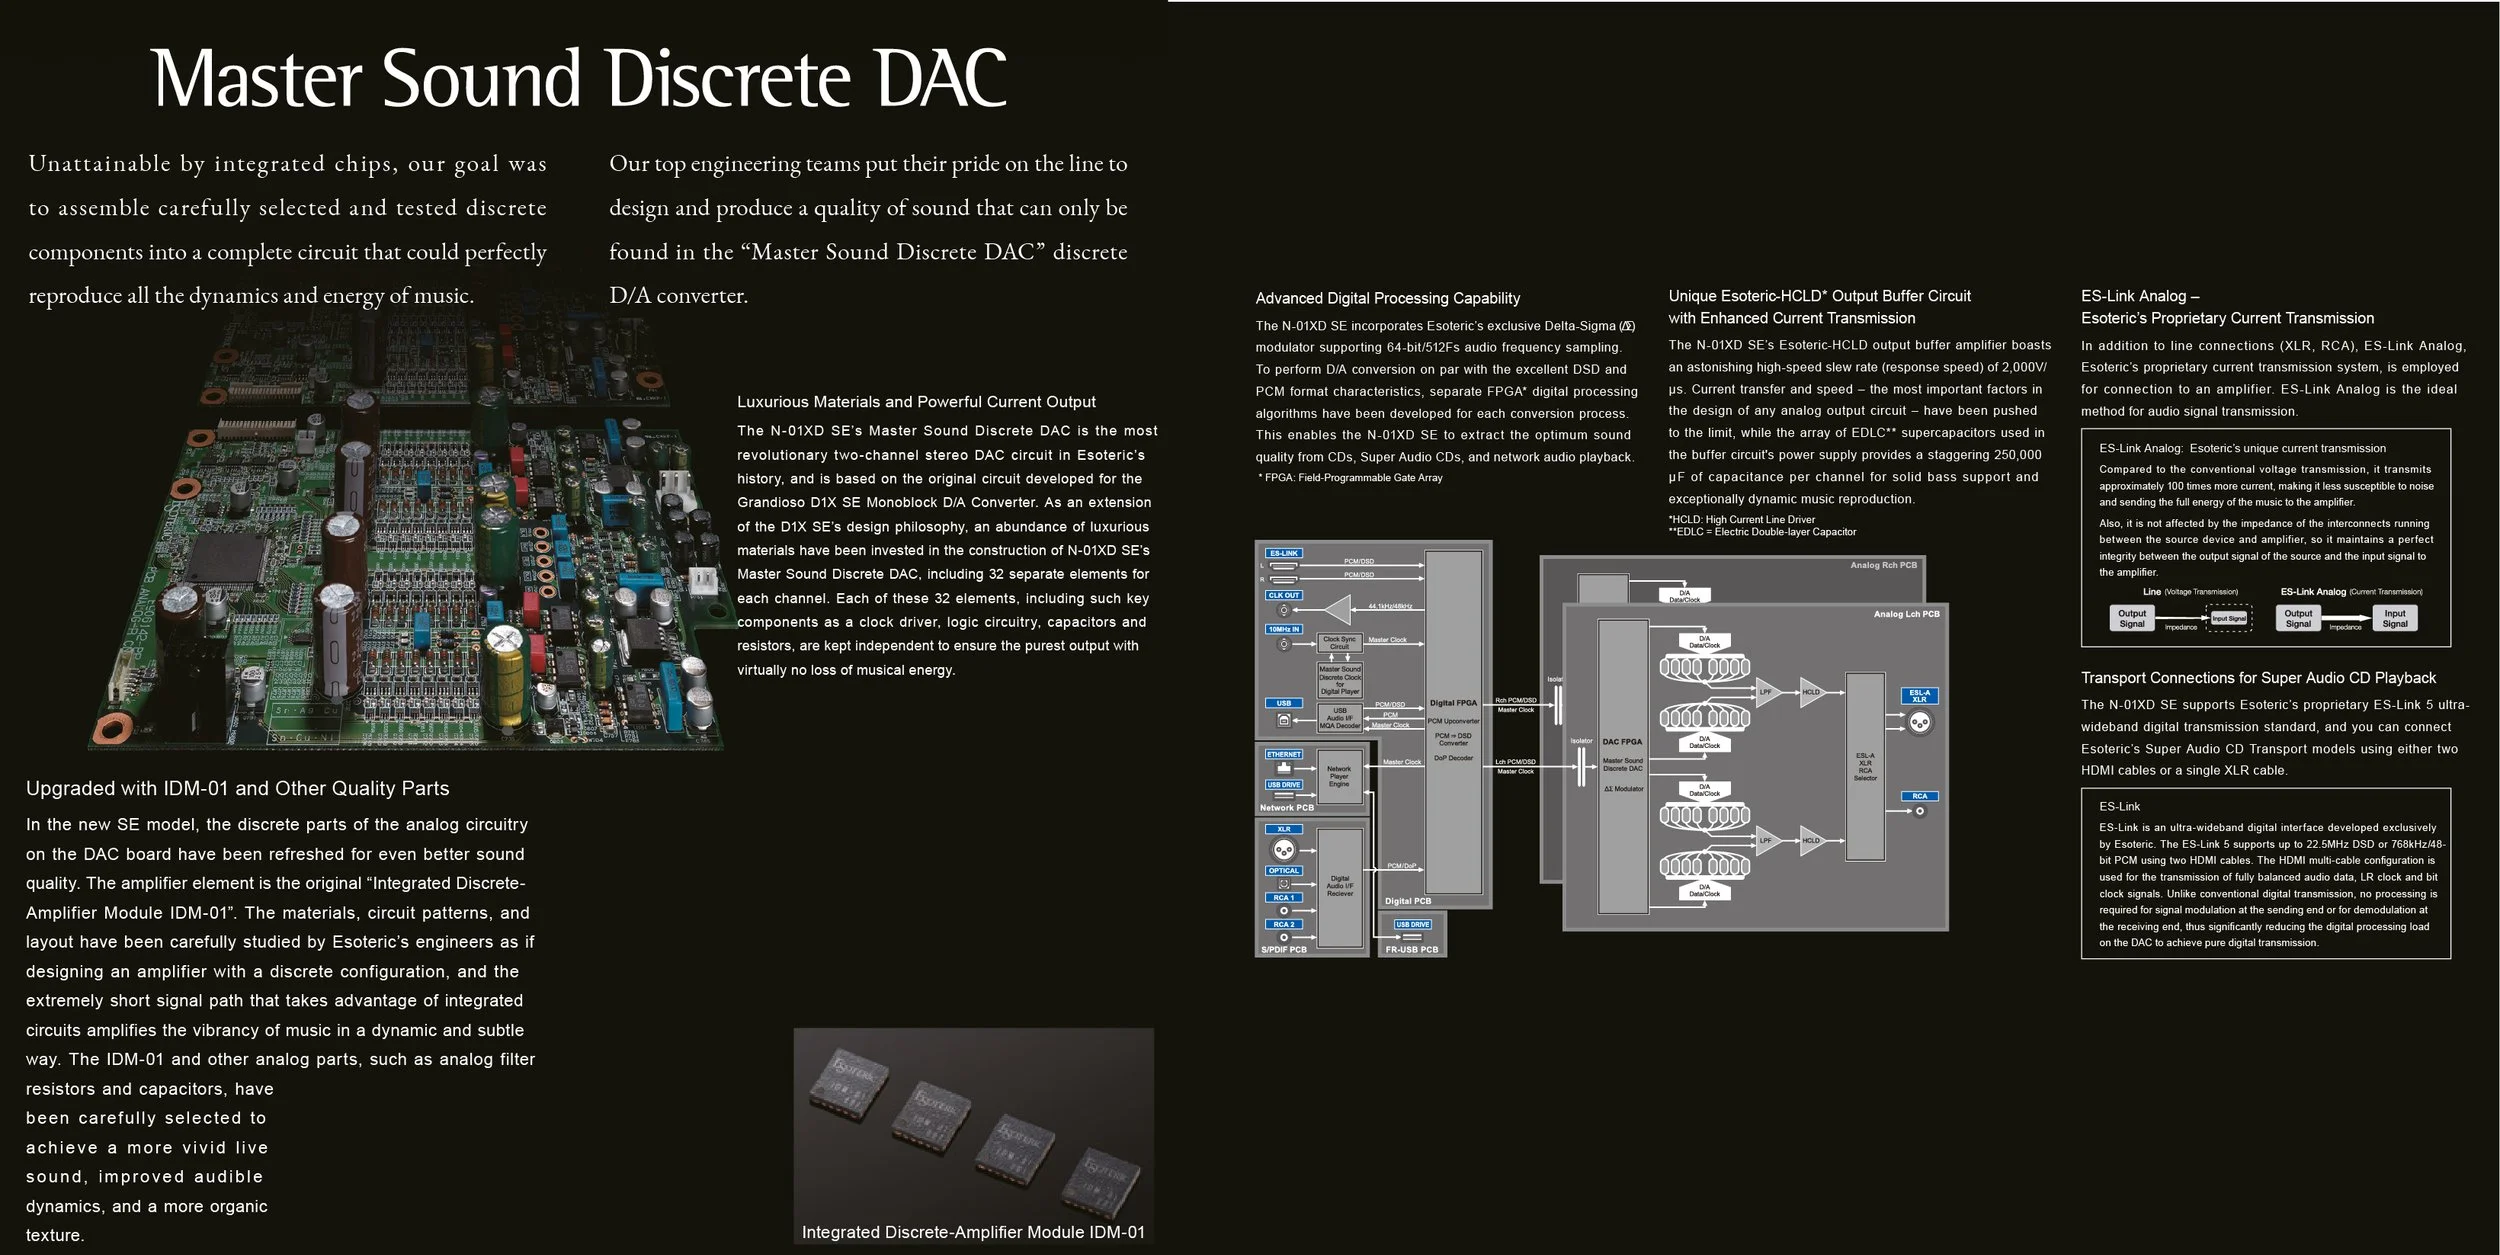Click the Ethernet jack icon in Network PCB
The width and height of the screenshot is (2500, 1255).
coord(1284,768)
